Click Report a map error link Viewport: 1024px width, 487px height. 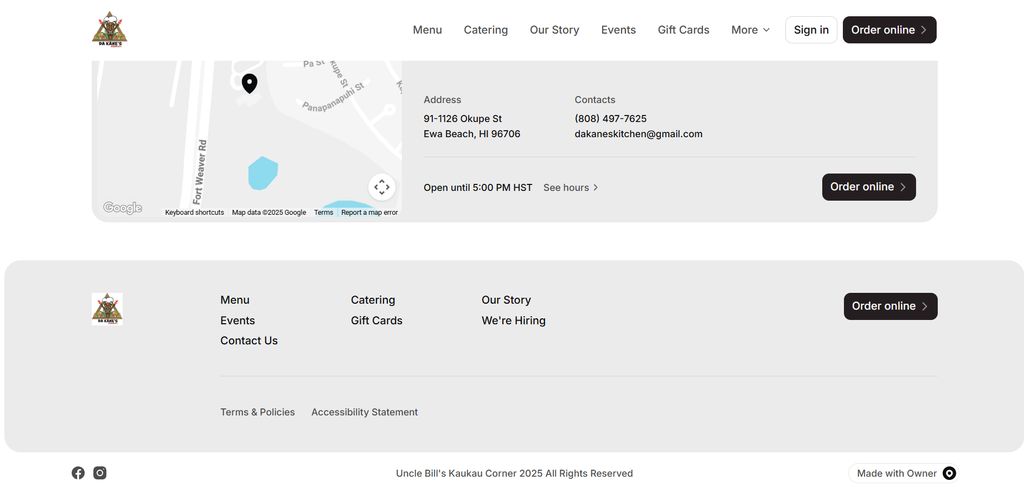pos(369,212)
